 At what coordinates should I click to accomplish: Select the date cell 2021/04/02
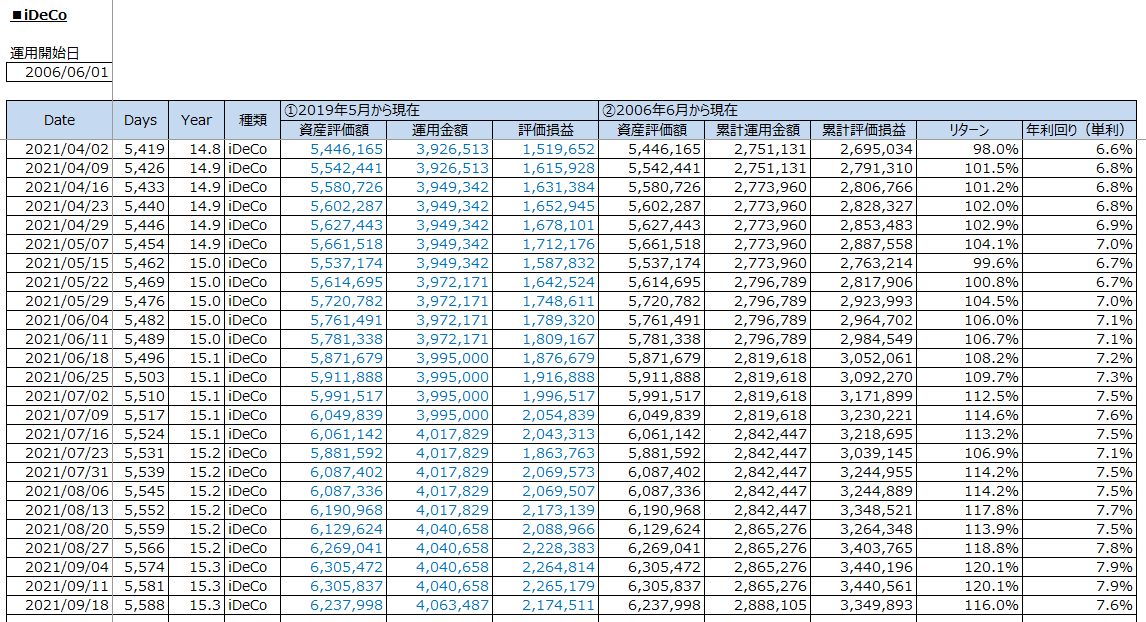[x=59, y=149]
